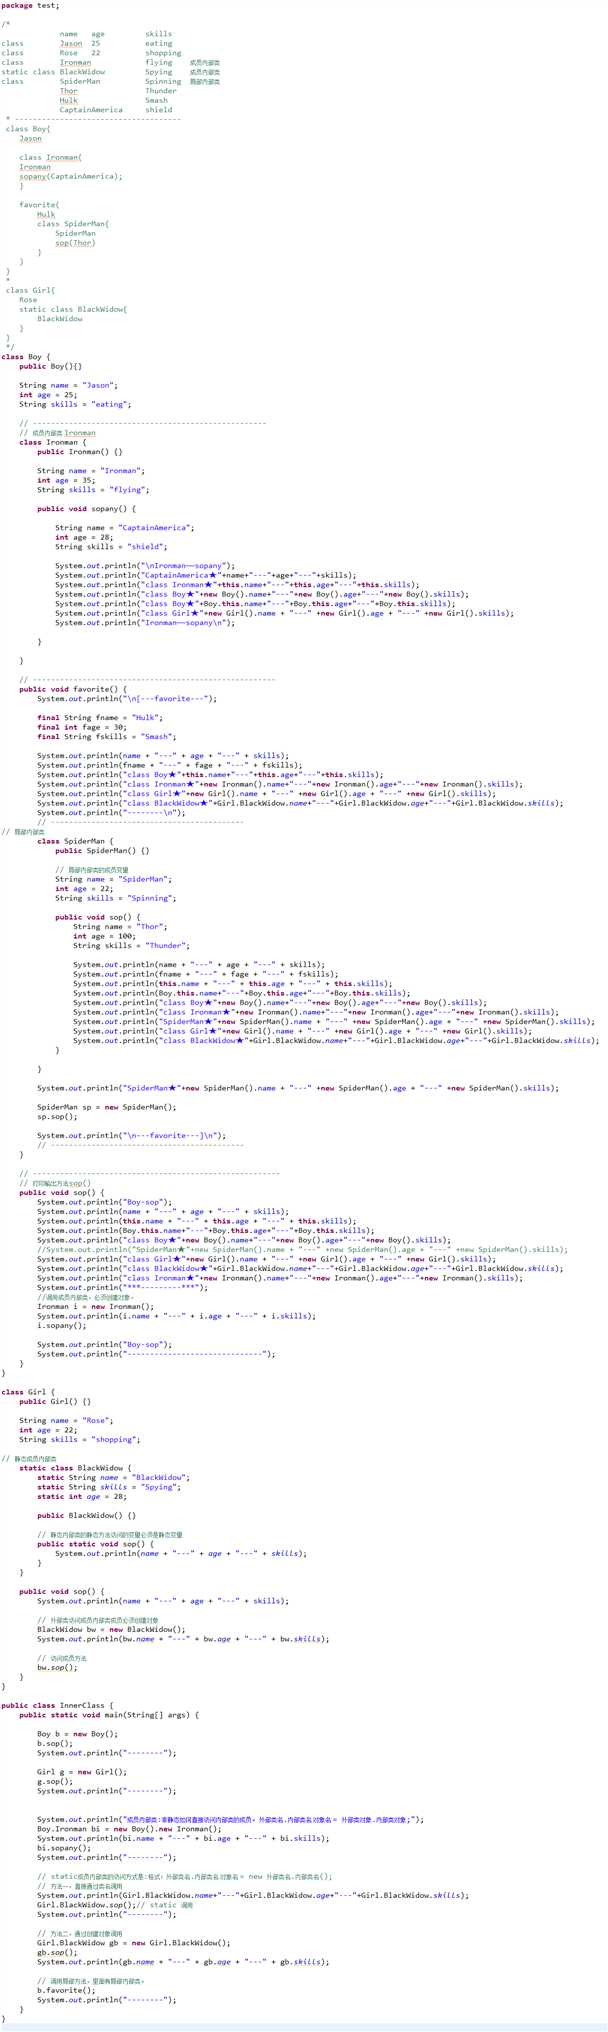The image size is (608, 2032).
Task: Click println "\n[---favorite---" statement
Action: point(127,699)
